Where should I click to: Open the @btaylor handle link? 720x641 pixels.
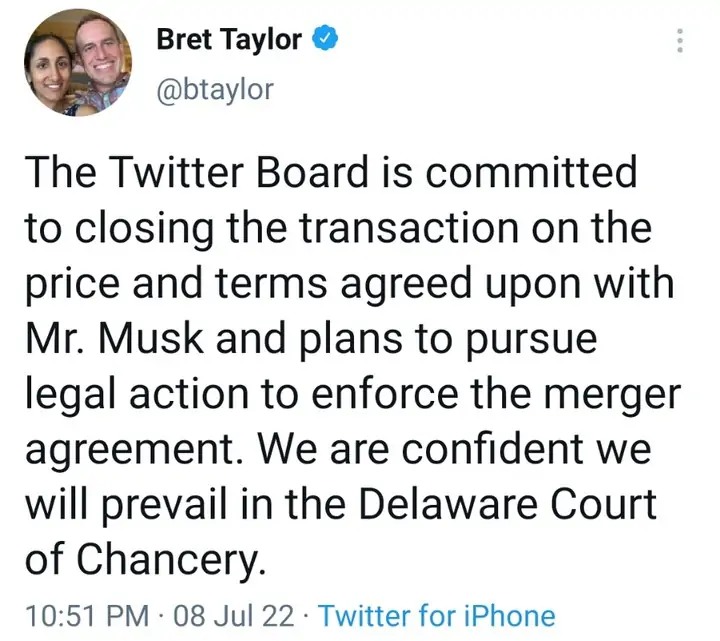click(215, 90)
